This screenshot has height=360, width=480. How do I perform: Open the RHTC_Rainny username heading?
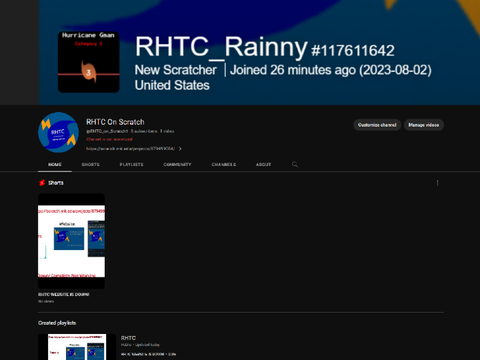[221, 47]
